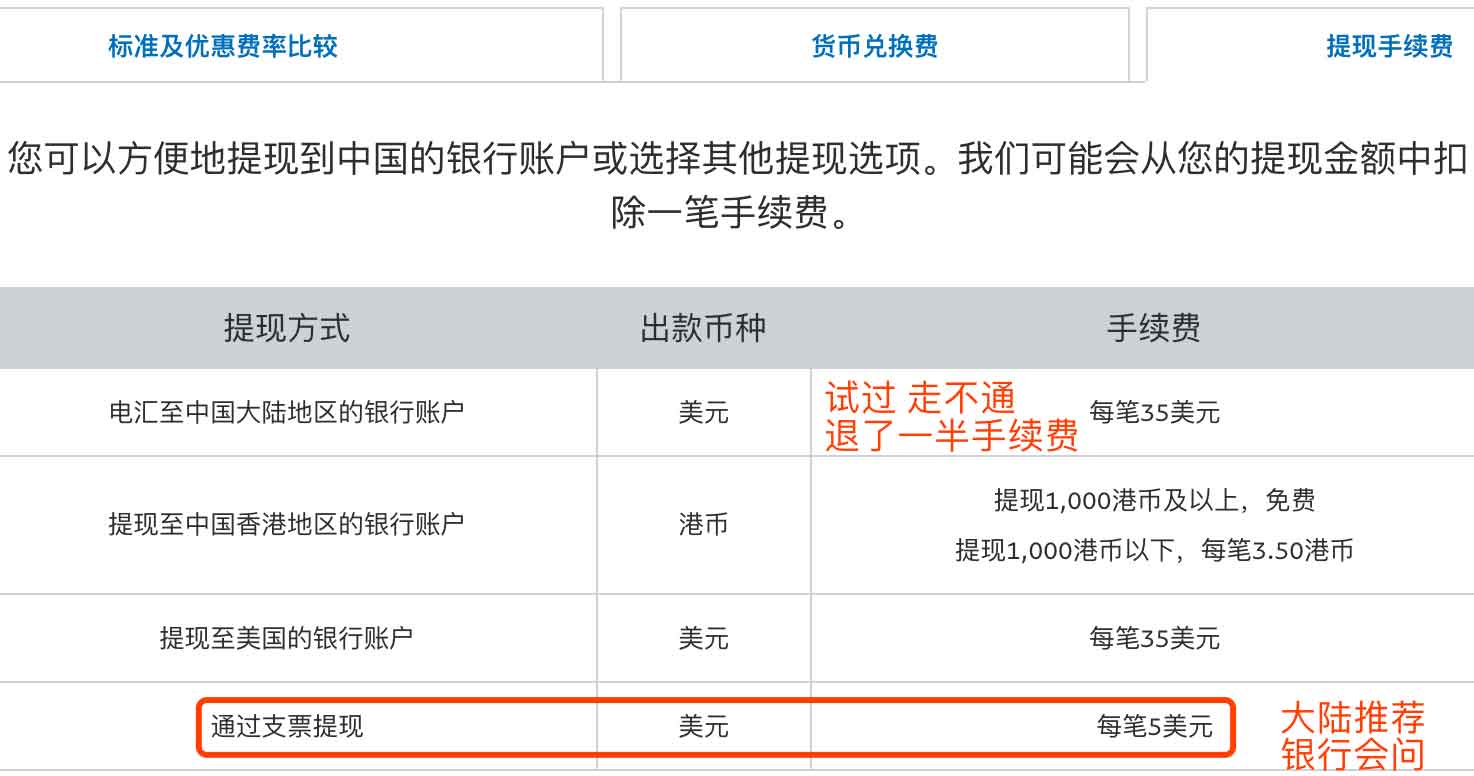Switch to the 货币兑换费 tab

[x=875, y=46]
